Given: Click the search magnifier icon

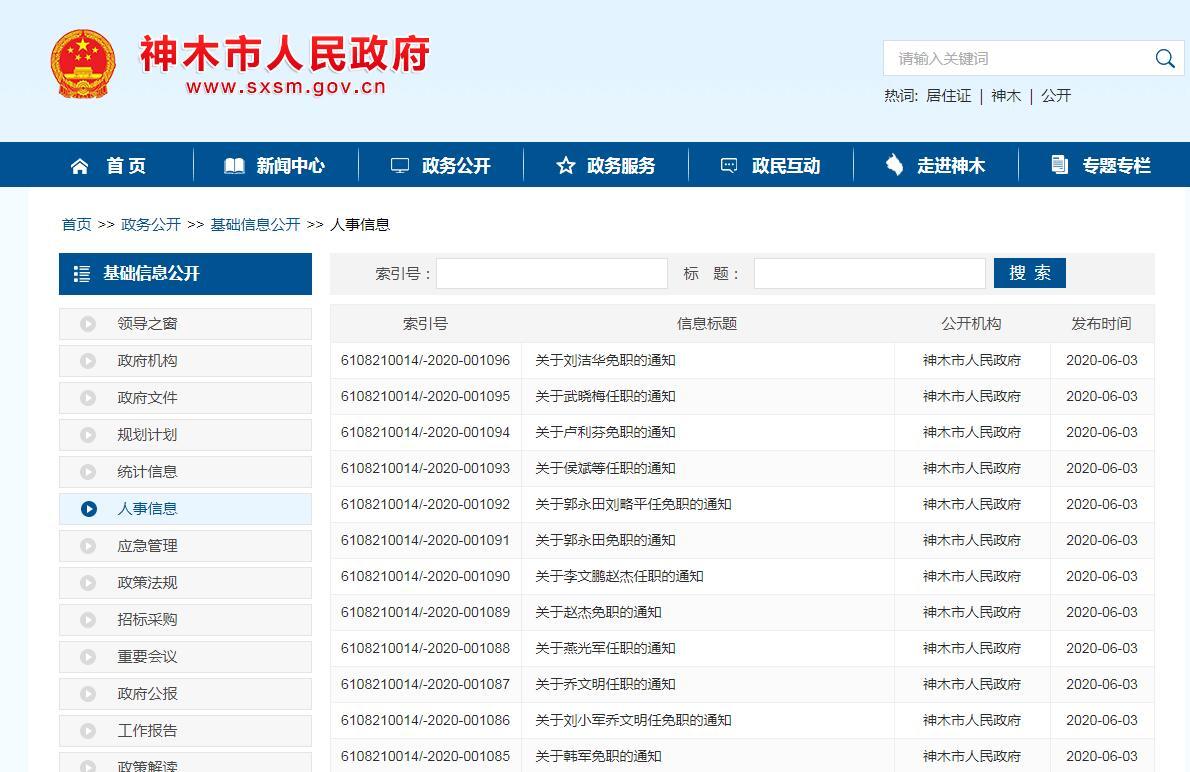Looking at the screenshot, I should 1165,58.
